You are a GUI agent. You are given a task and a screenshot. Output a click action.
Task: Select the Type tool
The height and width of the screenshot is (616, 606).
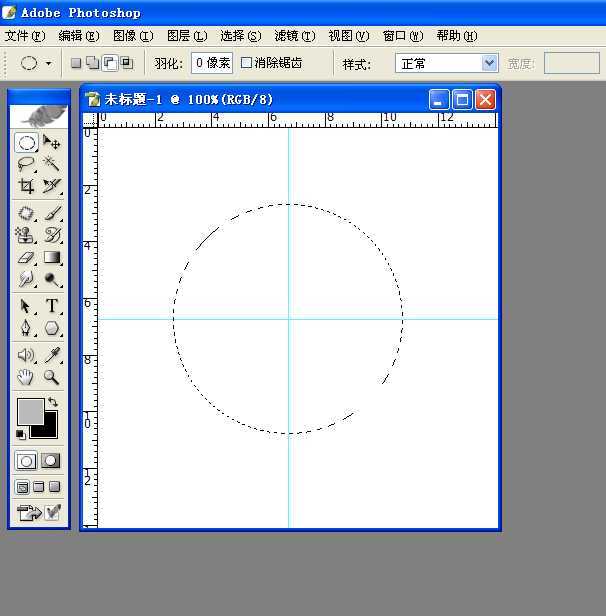point(52,306)
